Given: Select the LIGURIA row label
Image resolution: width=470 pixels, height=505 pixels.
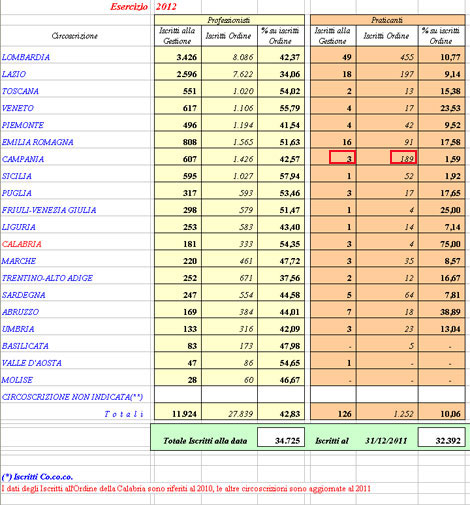Looking at the screenshot, I should point(19,227).
